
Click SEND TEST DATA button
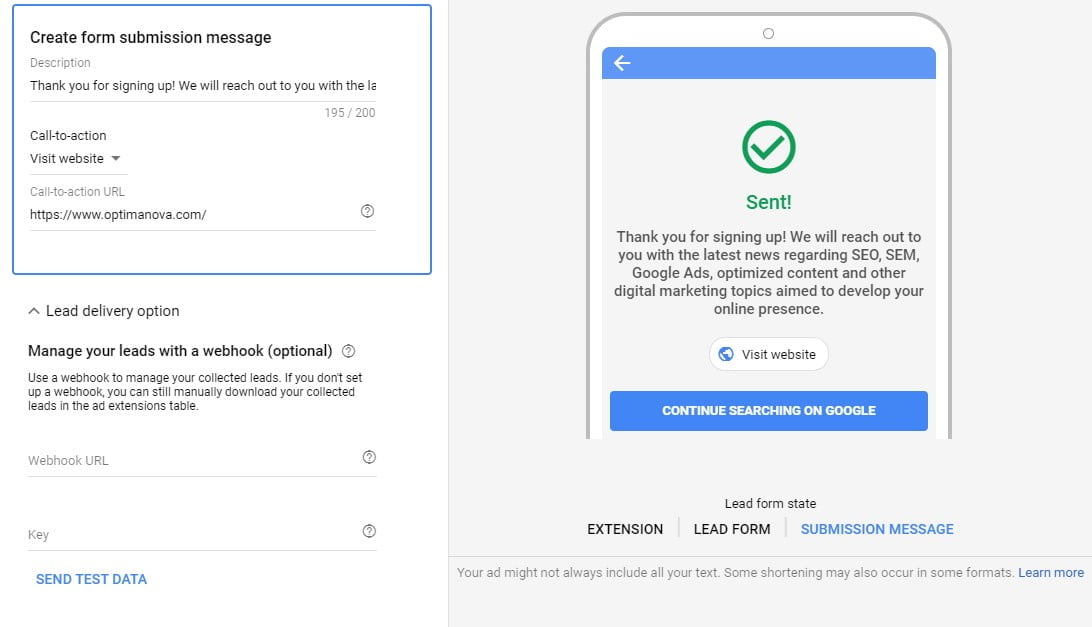point(91,579)
